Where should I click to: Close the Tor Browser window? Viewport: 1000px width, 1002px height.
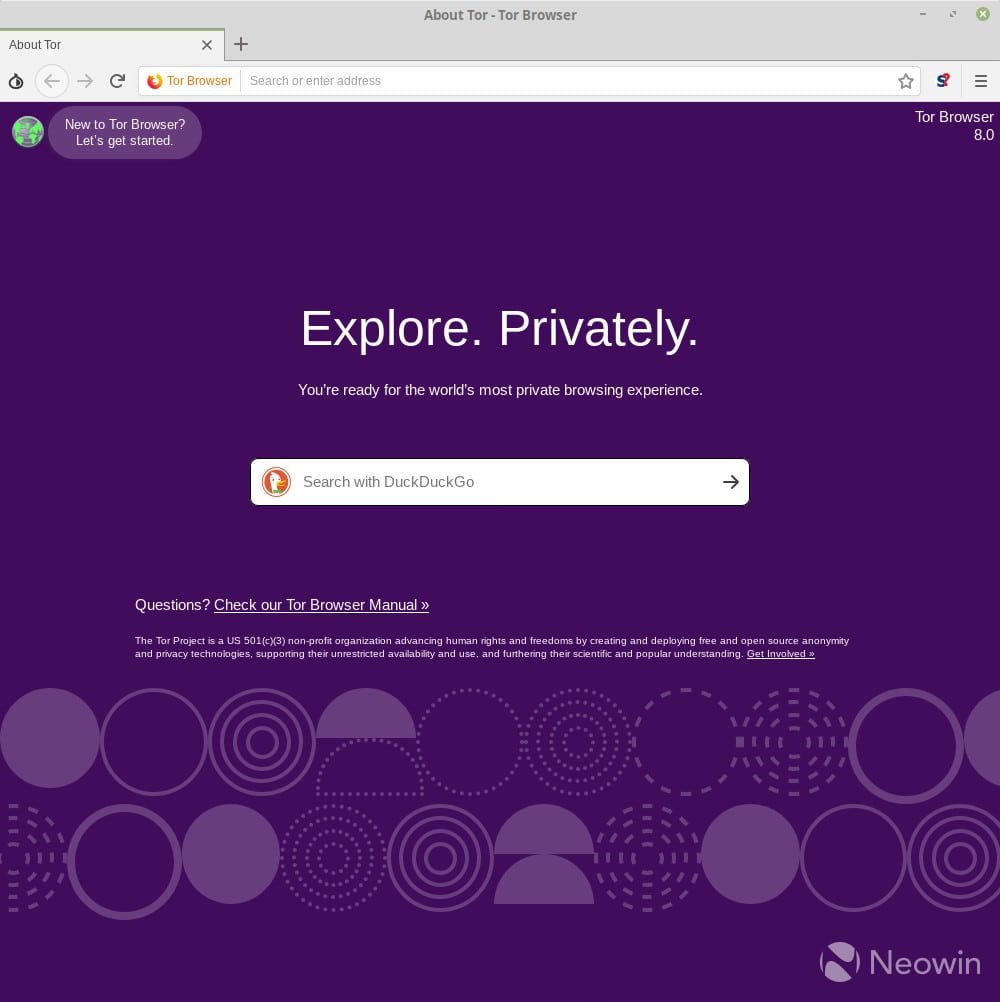click(x=983, y=13)
